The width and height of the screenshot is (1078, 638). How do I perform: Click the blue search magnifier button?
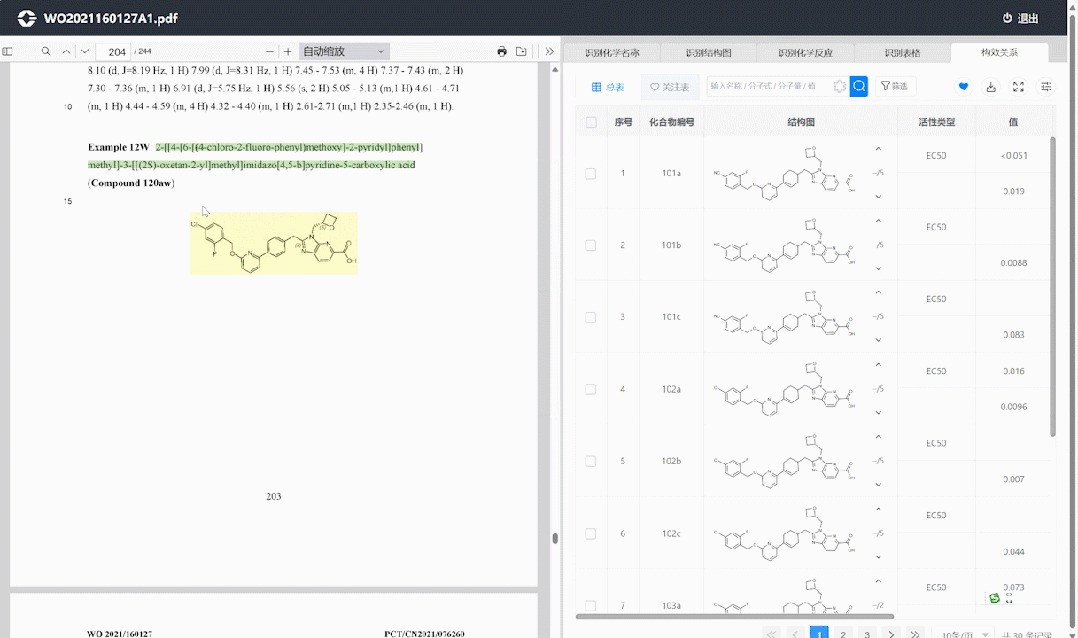[859, 86]
